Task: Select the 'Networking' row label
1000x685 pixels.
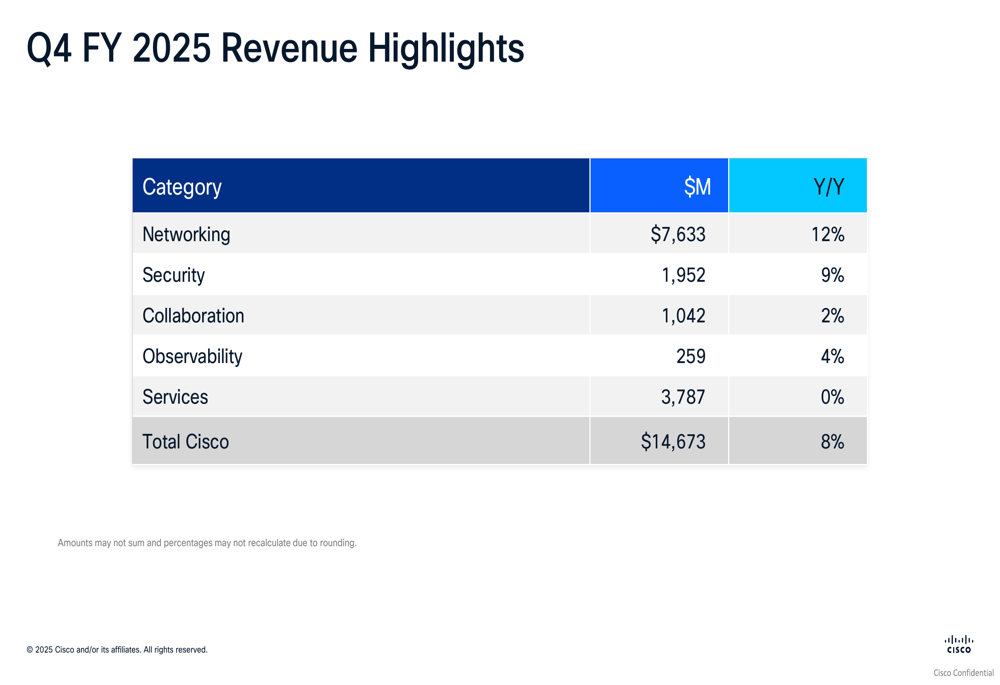Action: [186, 234]
